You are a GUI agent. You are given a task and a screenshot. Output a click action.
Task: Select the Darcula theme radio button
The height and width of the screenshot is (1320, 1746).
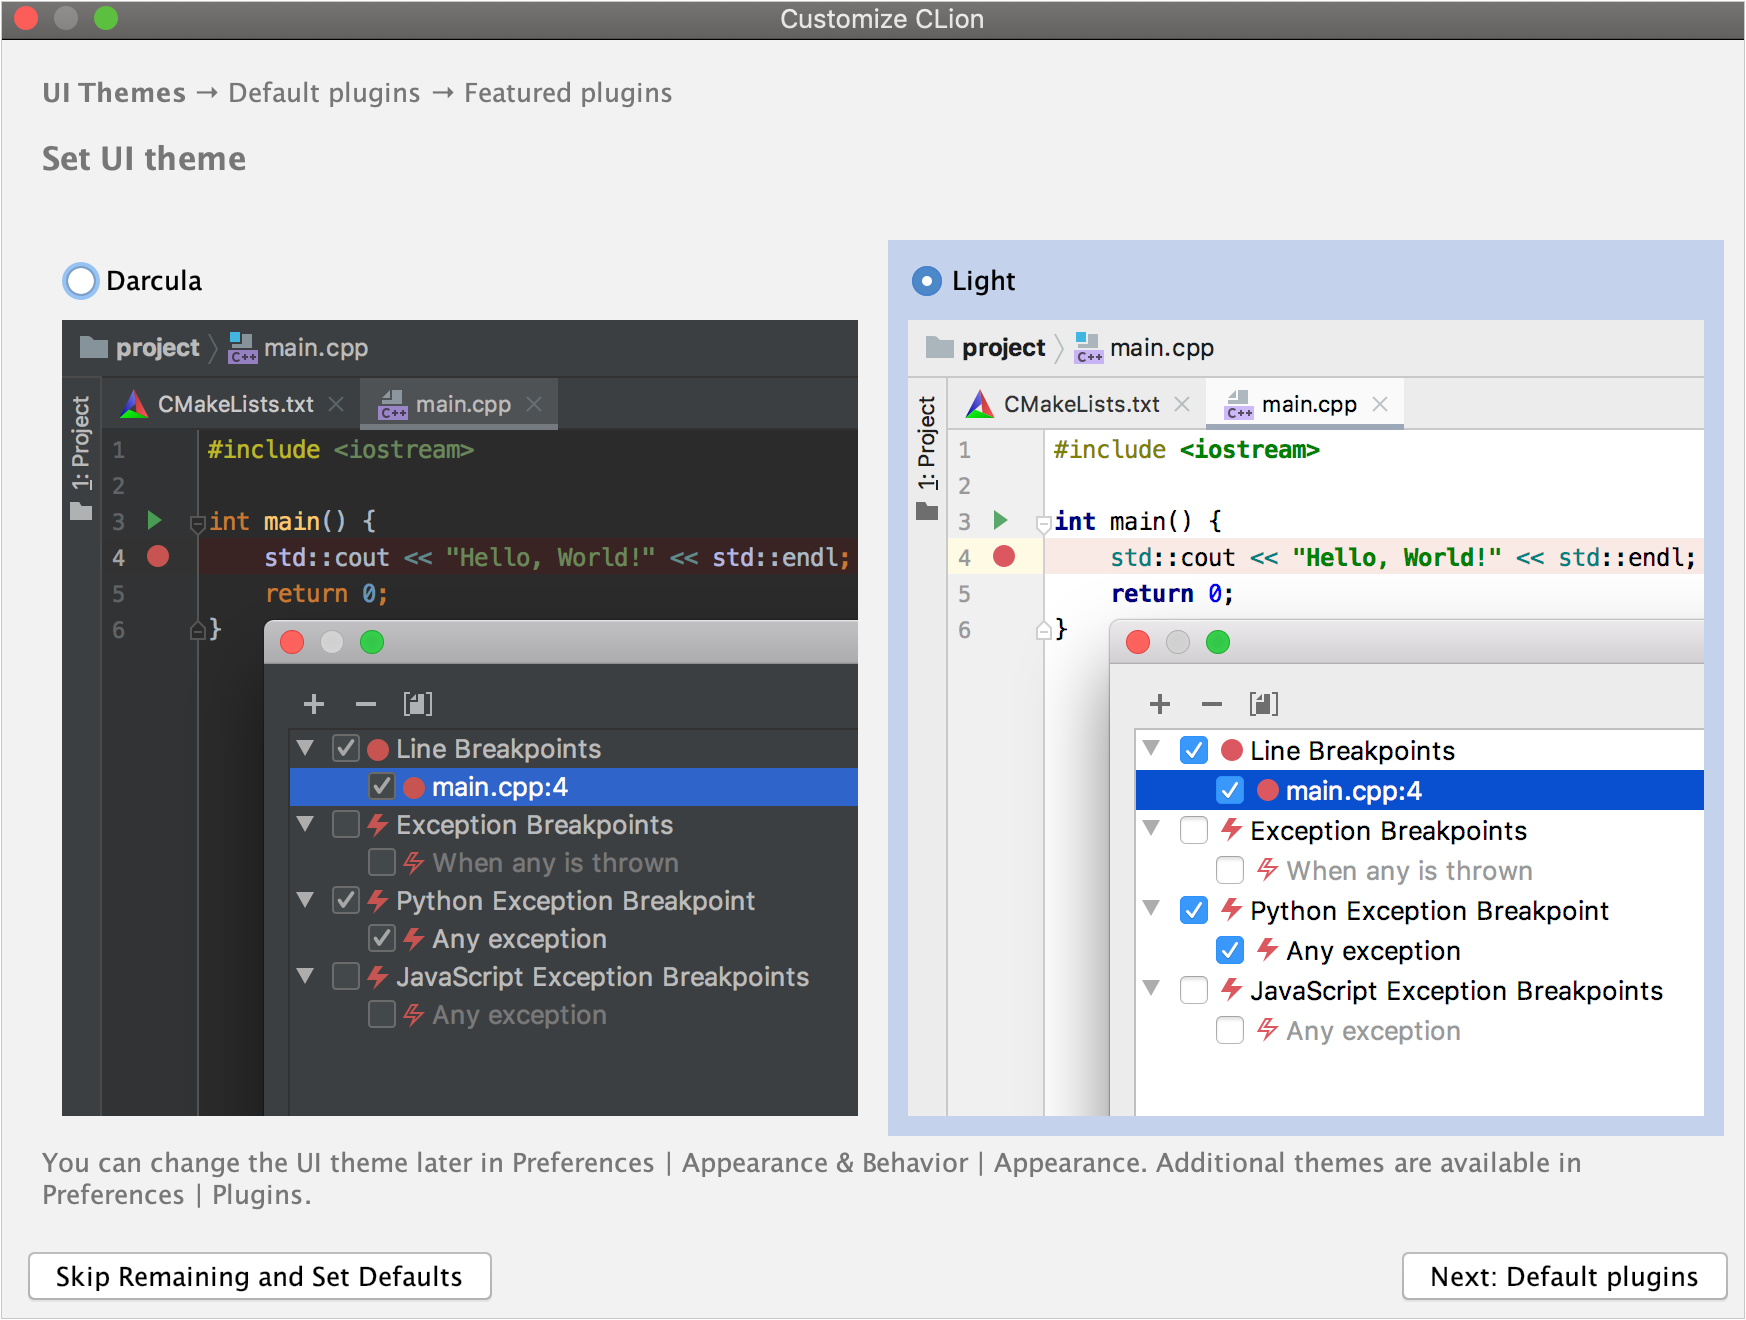[x=81, y=281]
